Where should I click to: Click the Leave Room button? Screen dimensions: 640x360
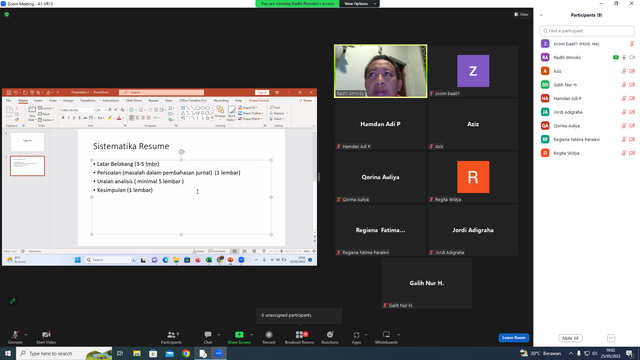click(x=513, y=338)
